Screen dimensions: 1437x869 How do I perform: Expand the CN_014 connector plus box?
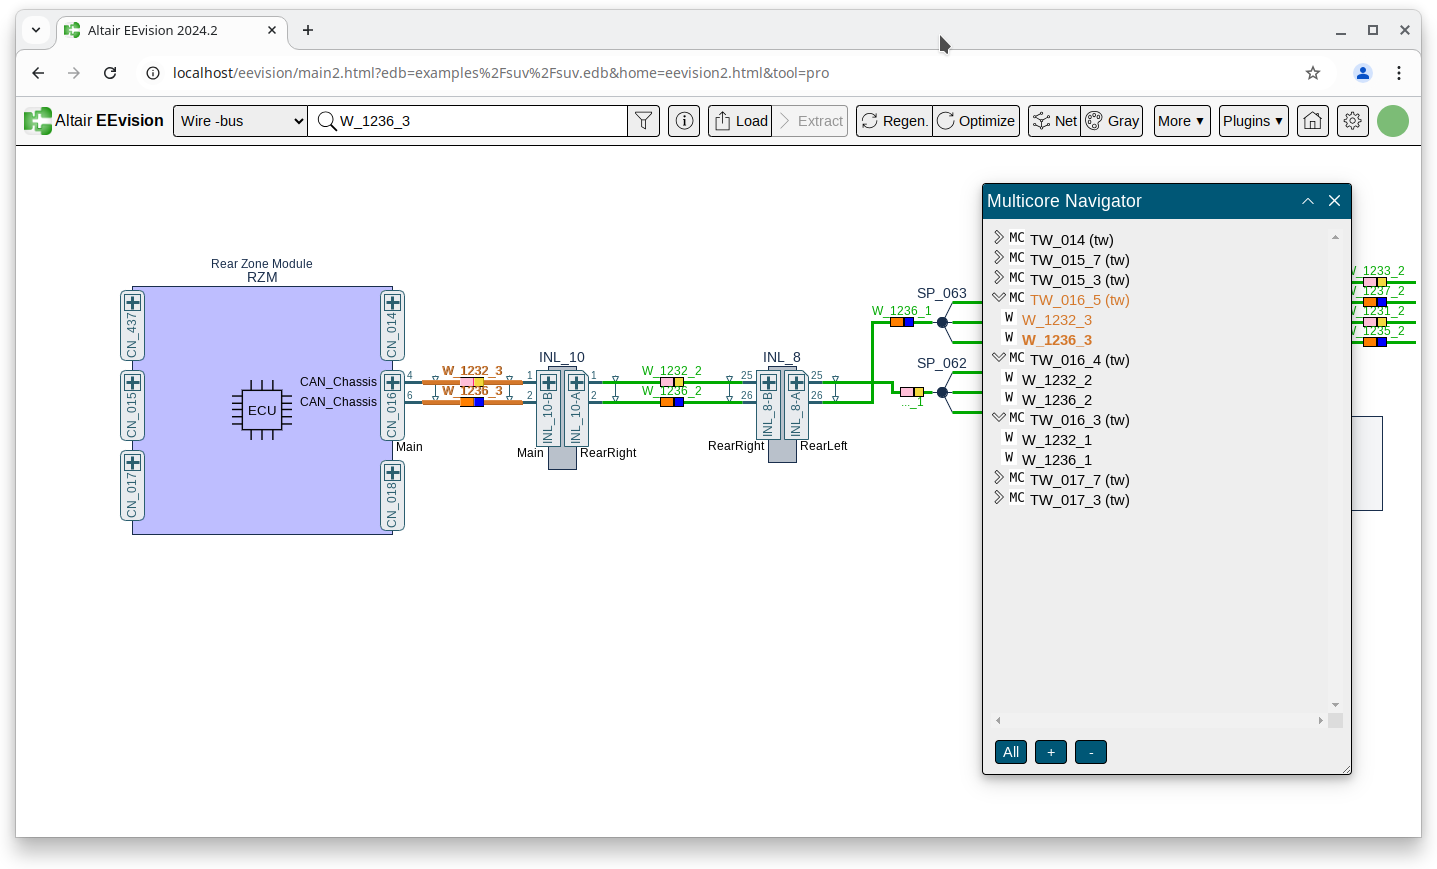click(392, 303)
